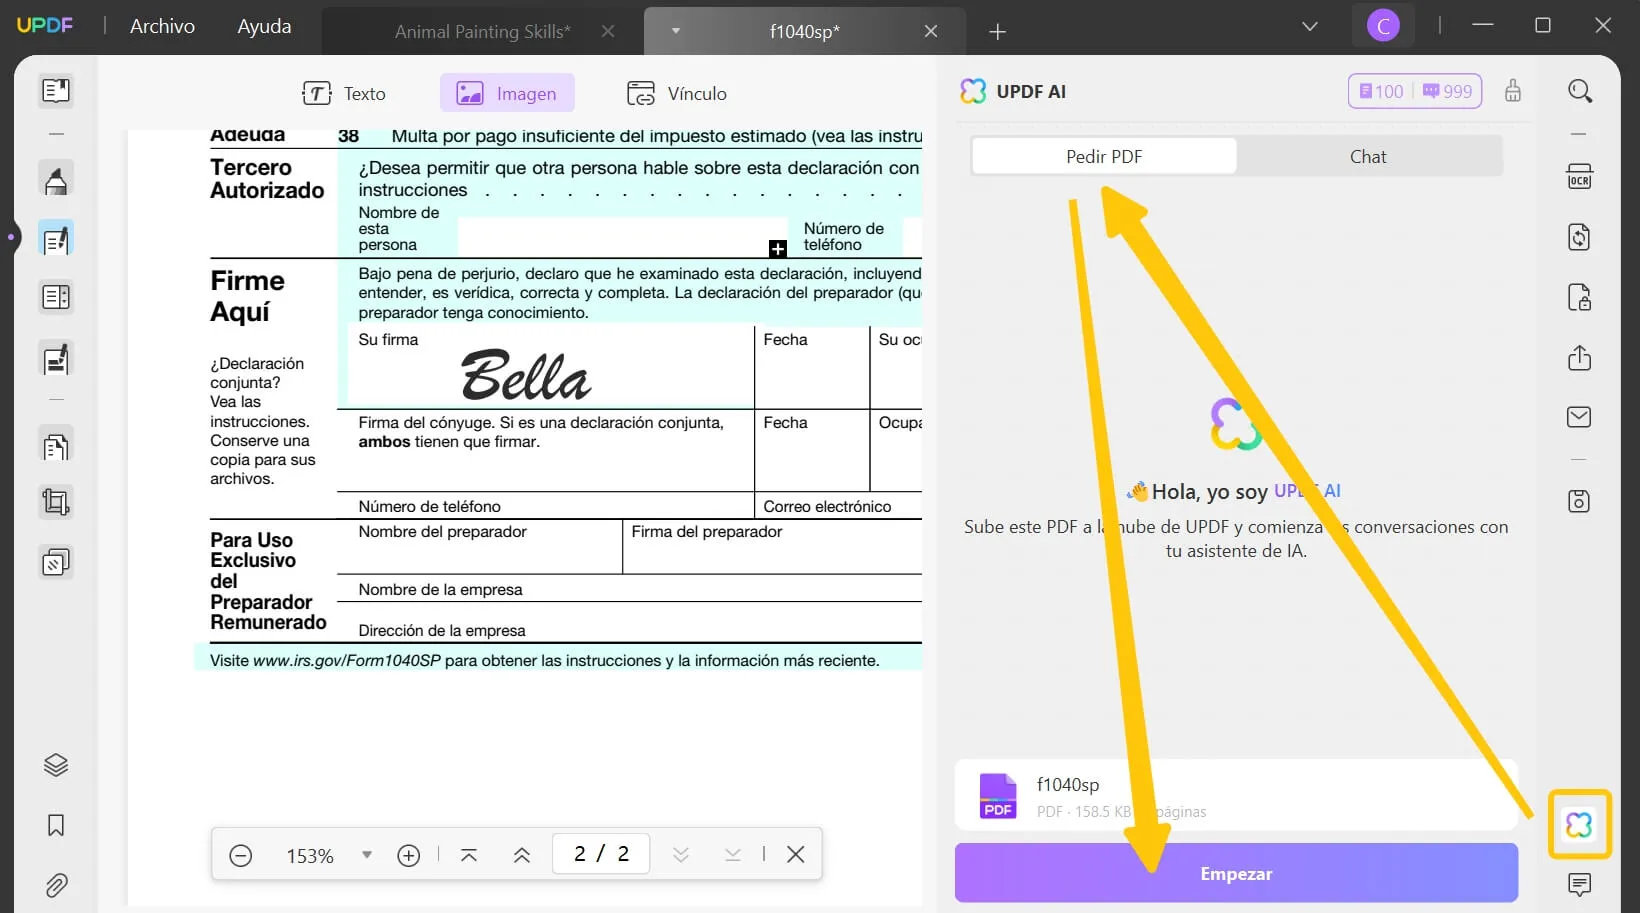The width and height of the screenshot is (1640, 913).
Task: Click the 'Correo electrónico' field label
Action: click(827, 506)
